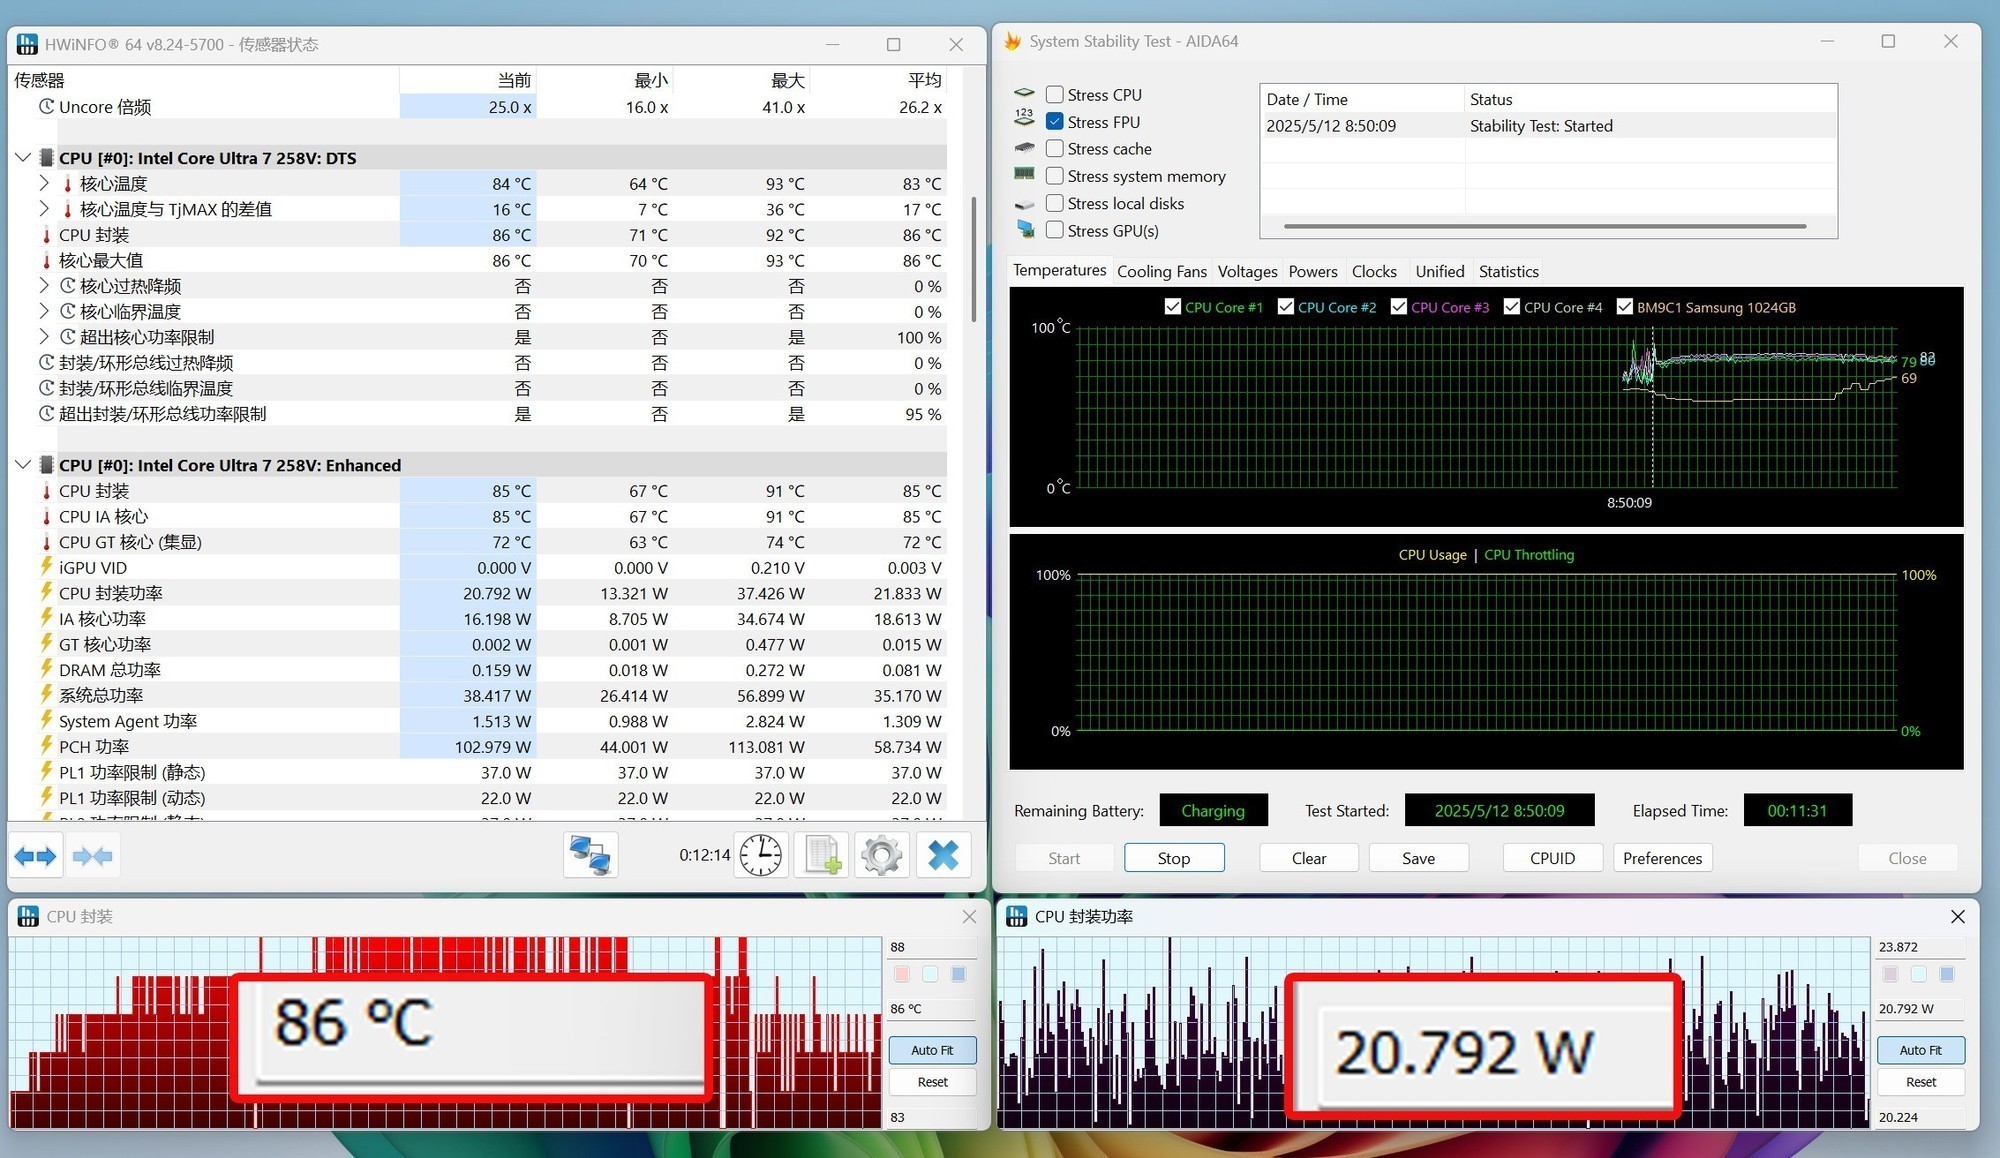Open the network monitoring computers icon

pos(590,856)
